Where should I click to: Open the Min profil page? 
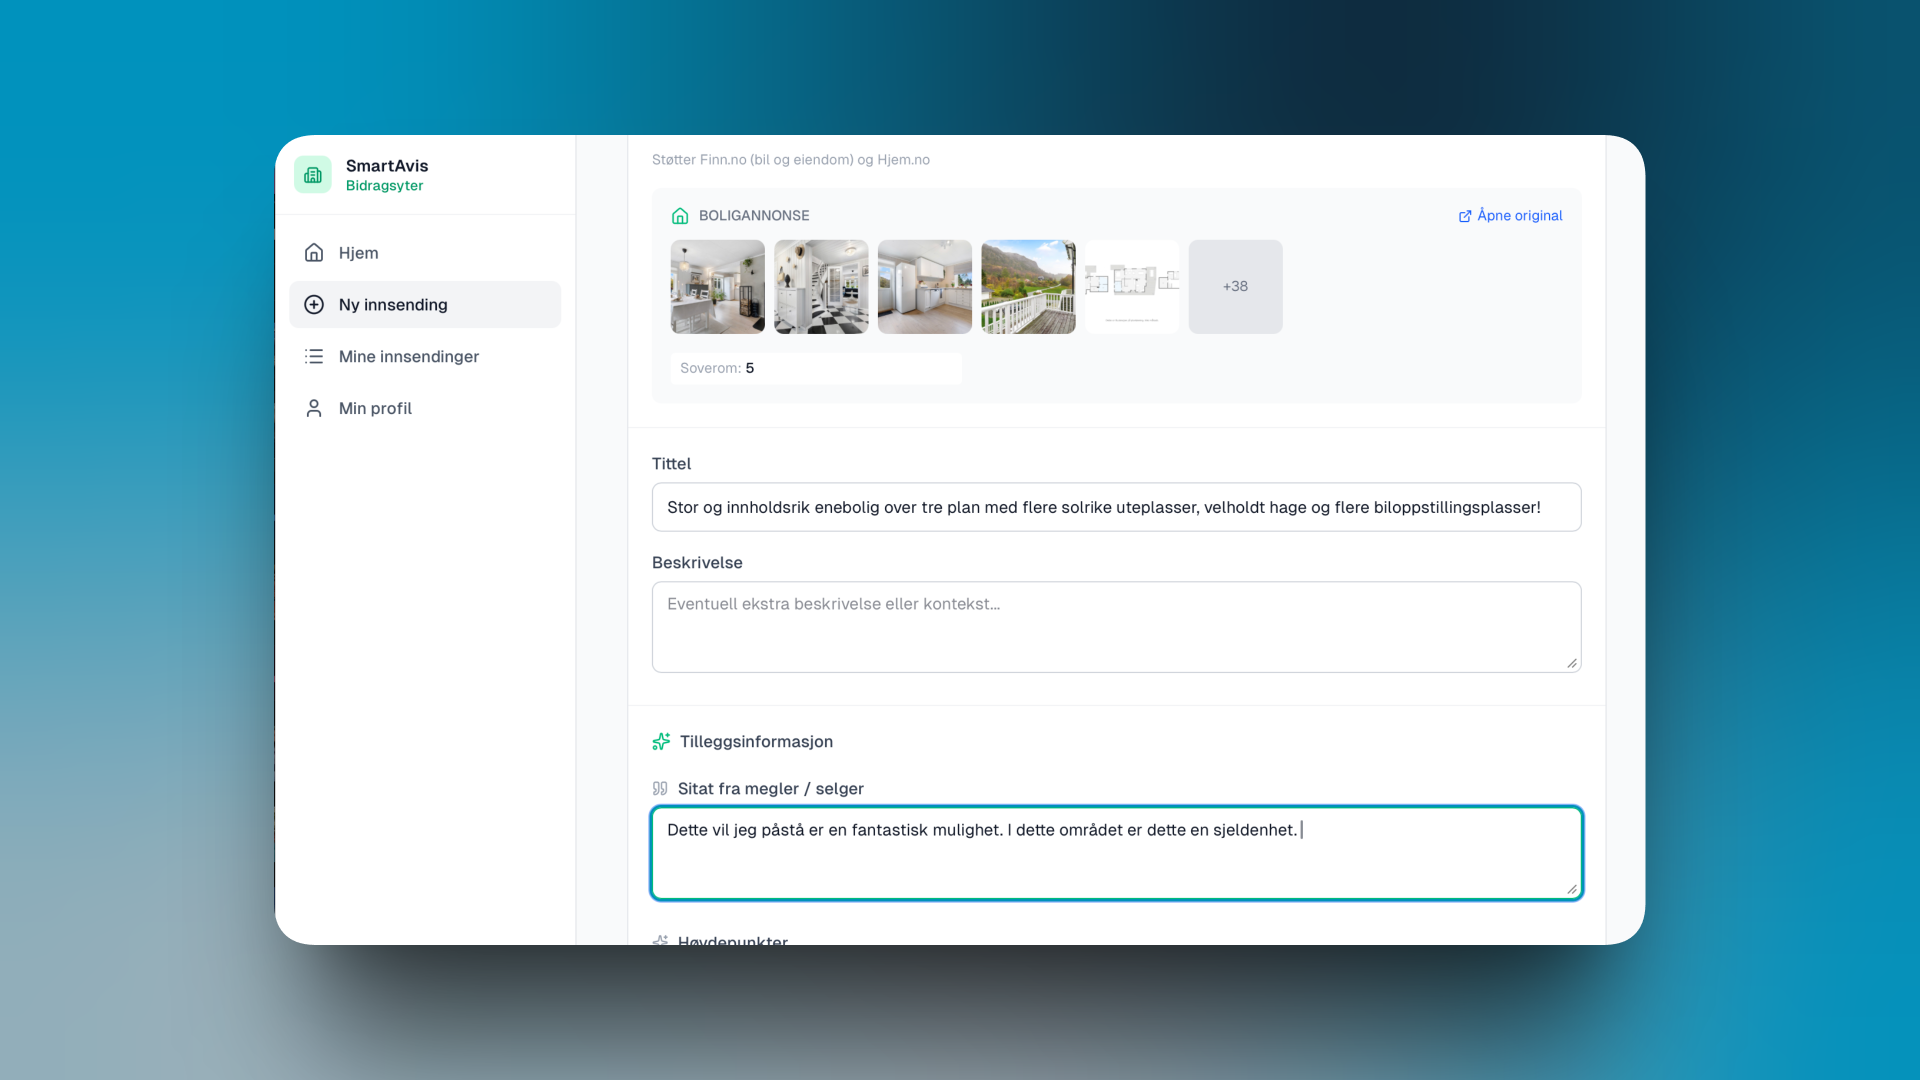coord(375,409)
